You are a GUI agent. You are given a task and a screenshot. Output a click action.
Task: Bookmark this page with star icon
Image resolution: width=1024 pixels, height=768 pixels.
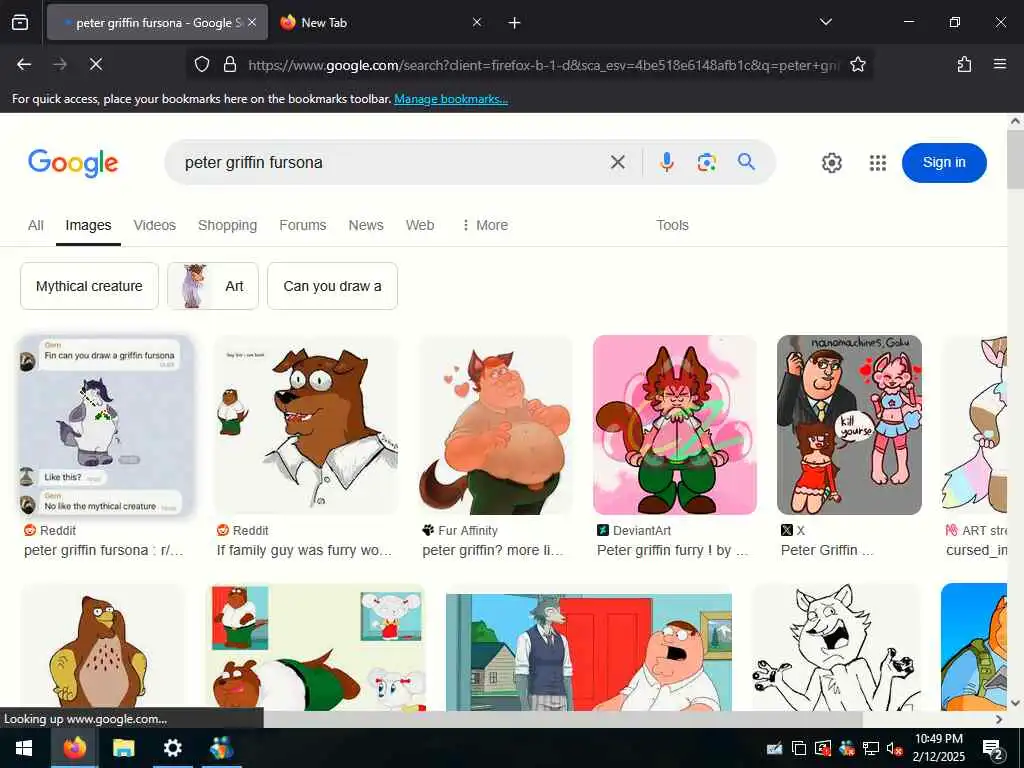(857, 64)
